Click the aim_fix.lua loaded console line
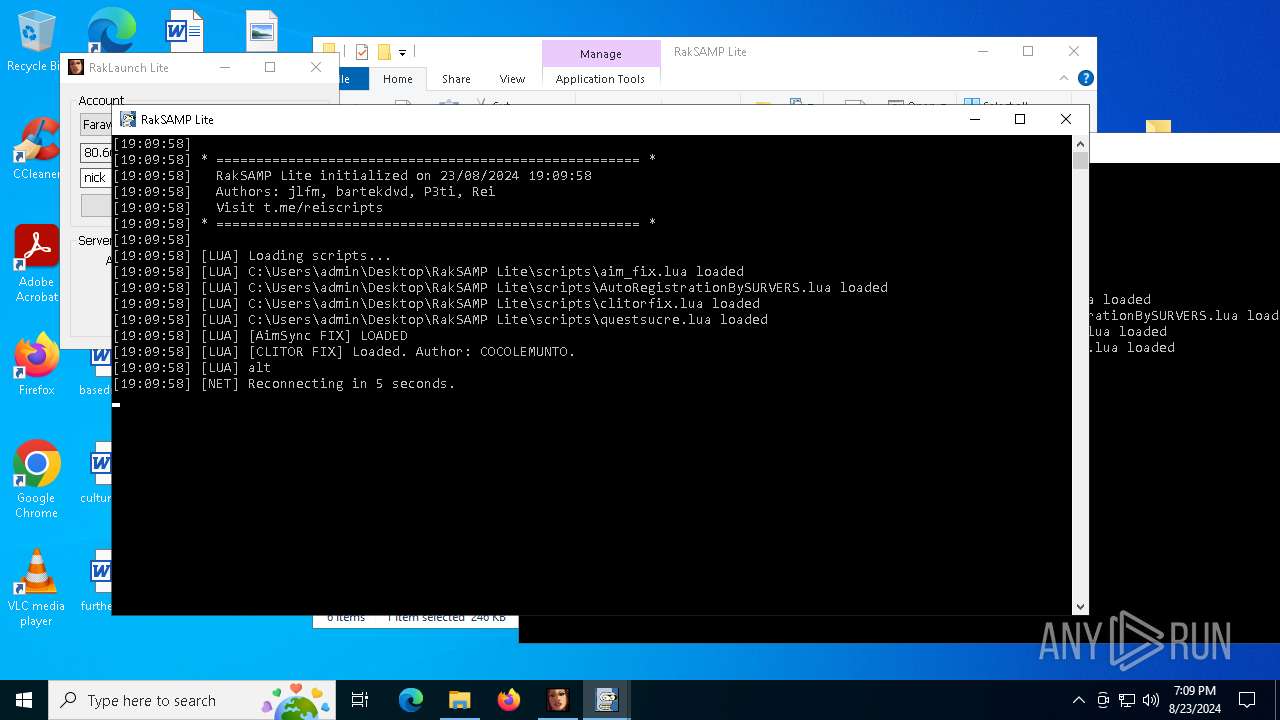 tap(496, 271)
